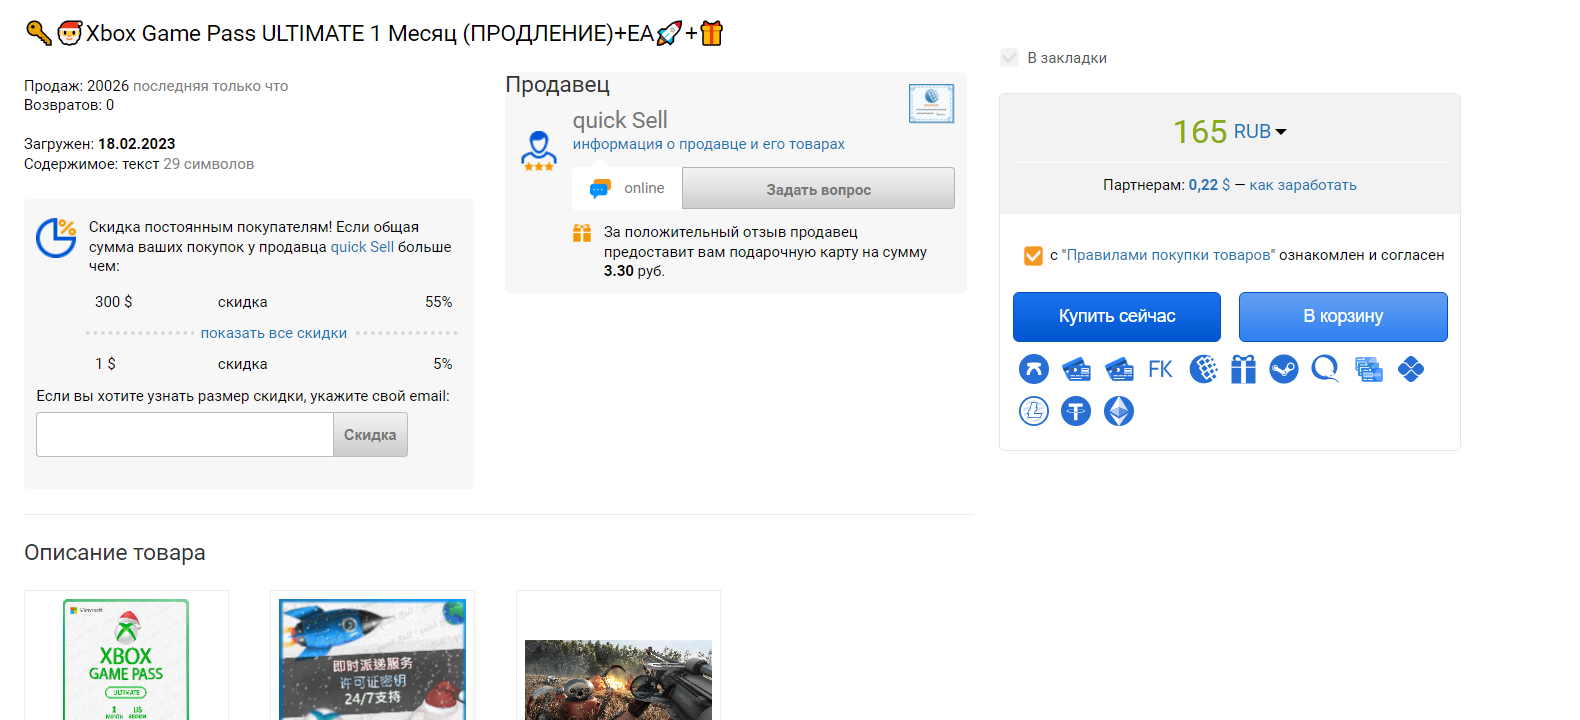Image resolution: width=1580 pixels, height=720 pixels.
Task: Click the partner reward '0,22 $'
Action: pos(1210,185)
